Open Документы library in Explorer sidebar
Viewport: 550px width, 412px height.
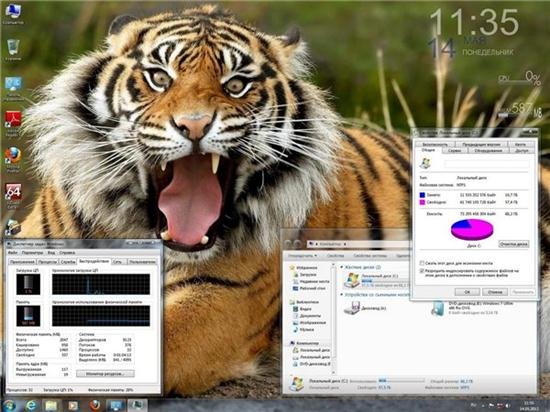point(308,316)
